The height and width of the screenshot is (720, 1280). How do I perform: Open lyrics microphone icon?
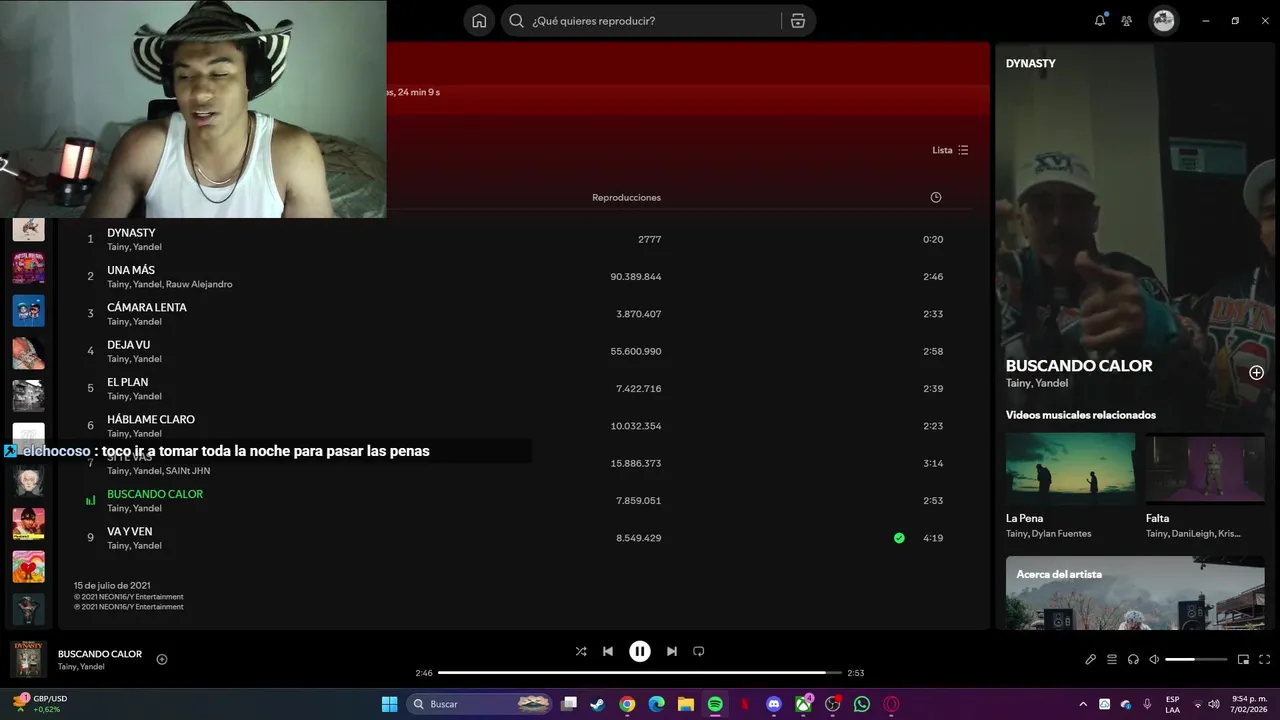(1091, 659)
